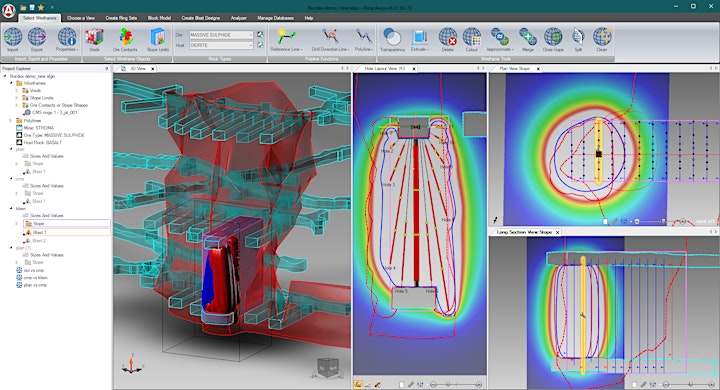The width and height of the screenshot is (720, 390).
Task: Select Blast 1 under klein
Action: [39, 232]
